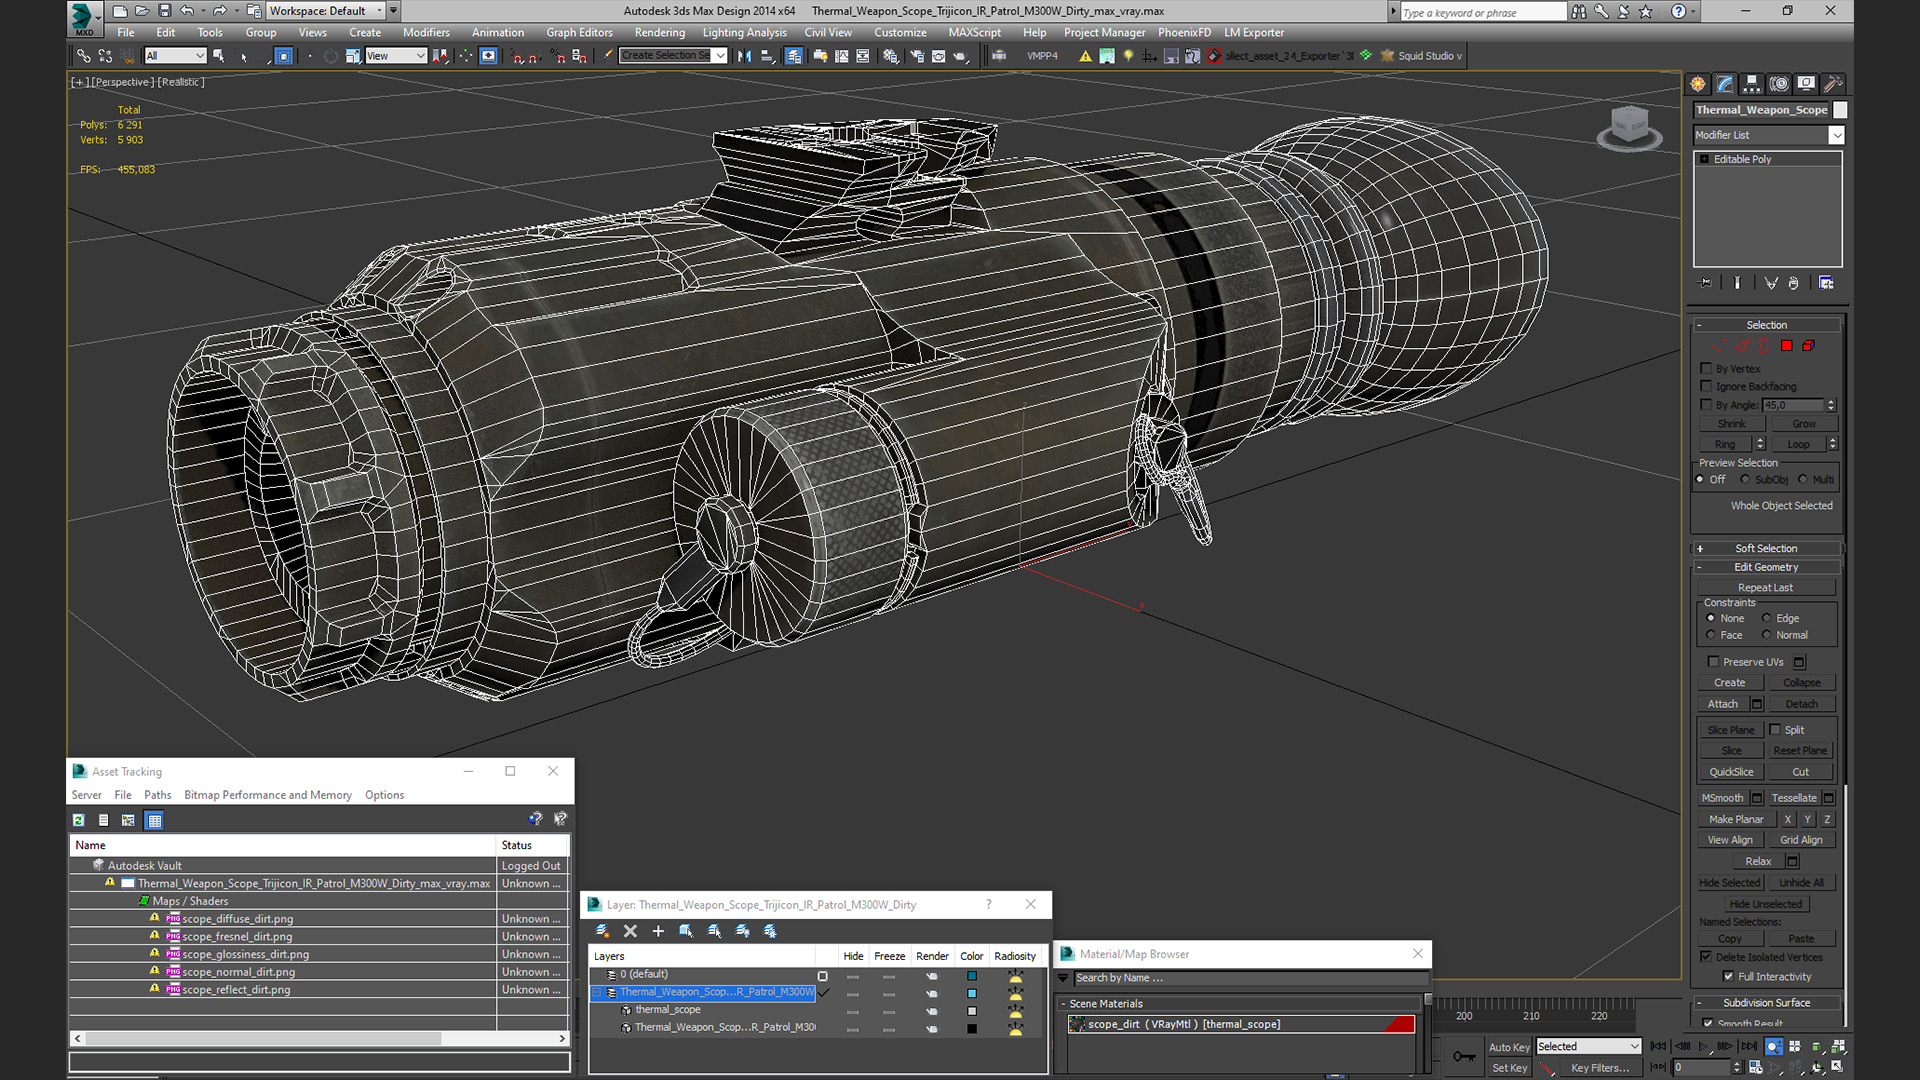The width and height of the screenshot is (1920, 1080).
Task: Click the ViewCube in the viewport
Action: point(1629,128)
